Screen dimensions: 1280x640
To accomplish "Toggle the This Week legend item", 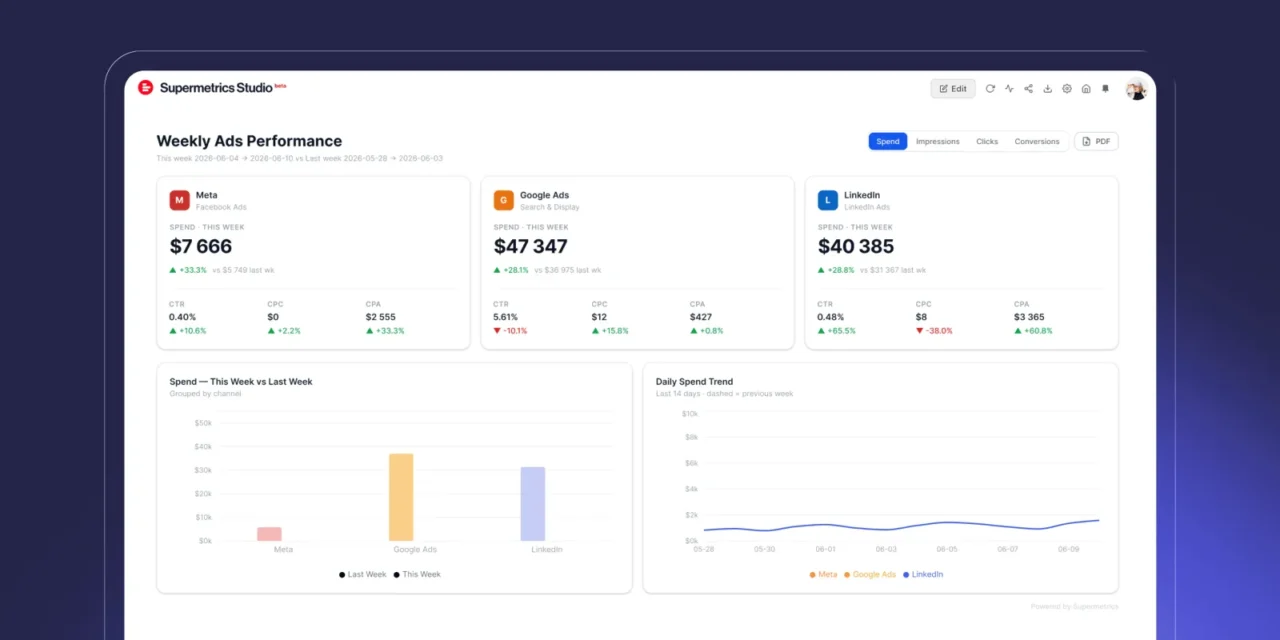I will coord(417,574).
